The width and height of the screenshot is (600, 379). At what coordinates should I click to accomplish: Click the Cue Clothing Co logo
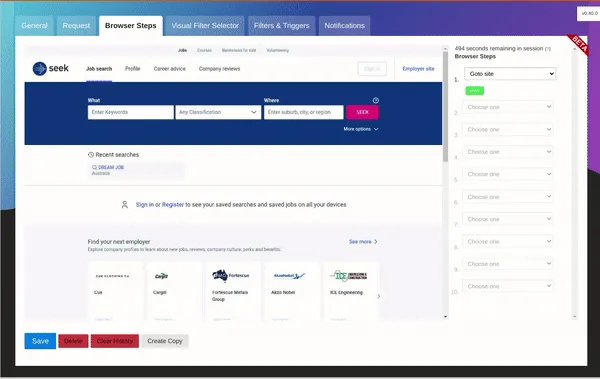pos(112,276)
